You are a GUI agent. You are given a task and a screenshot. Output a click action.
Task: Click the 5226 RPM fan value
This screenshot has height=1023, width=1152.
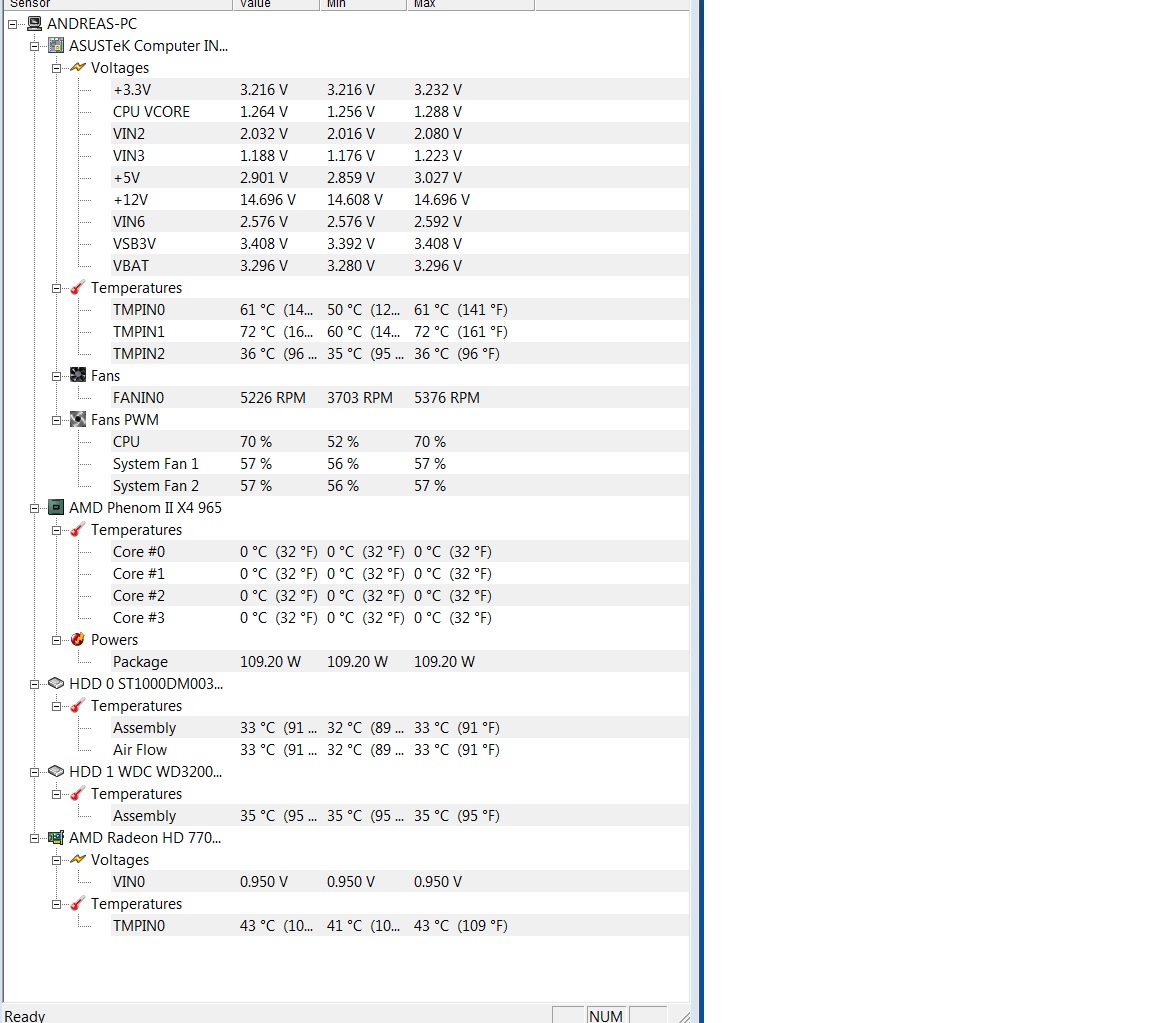click(273, 398)
